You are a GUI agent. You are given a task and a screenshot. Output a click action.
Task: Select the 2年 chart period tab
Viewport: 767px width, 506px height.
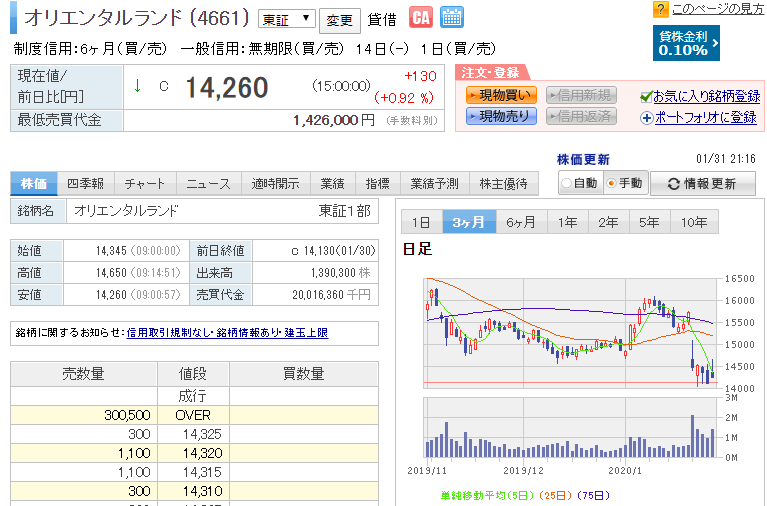point(609,222)
